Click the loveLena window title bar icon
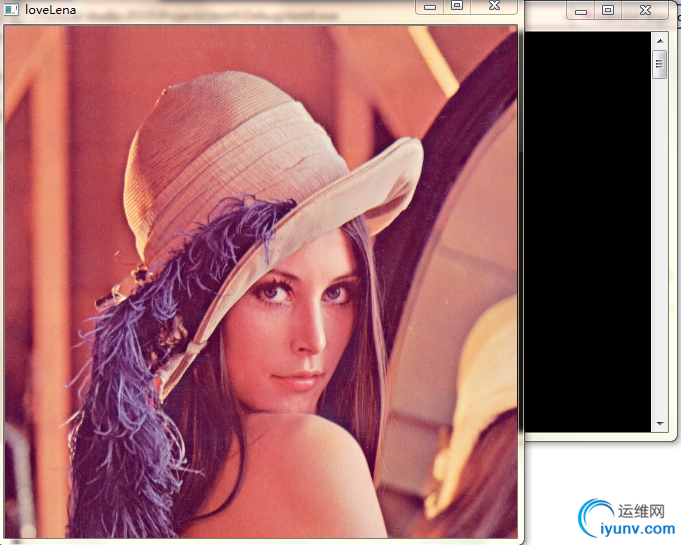 (11, 10)
